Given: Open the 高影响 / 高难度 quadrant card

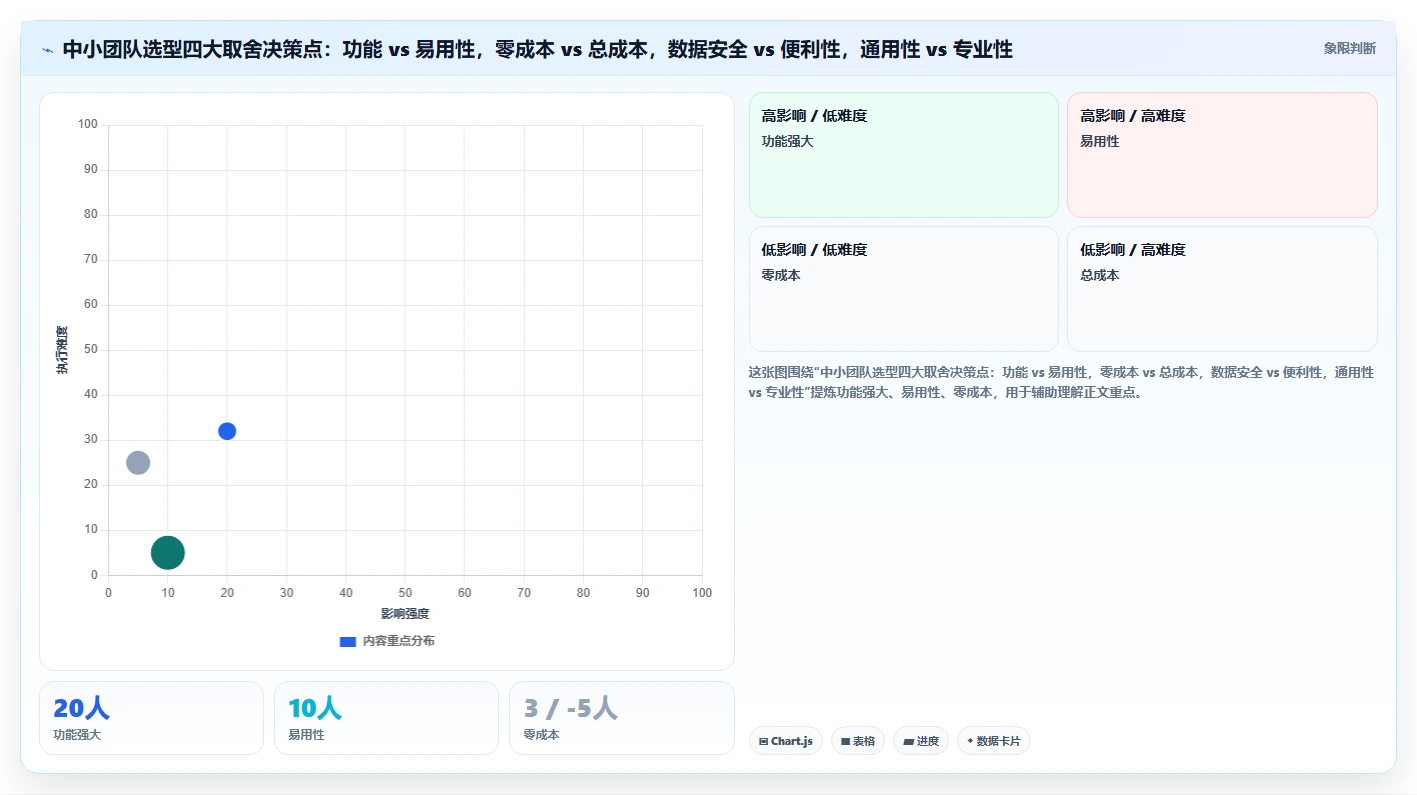Looking at the screenshot, I should [x=1222, y=155].
